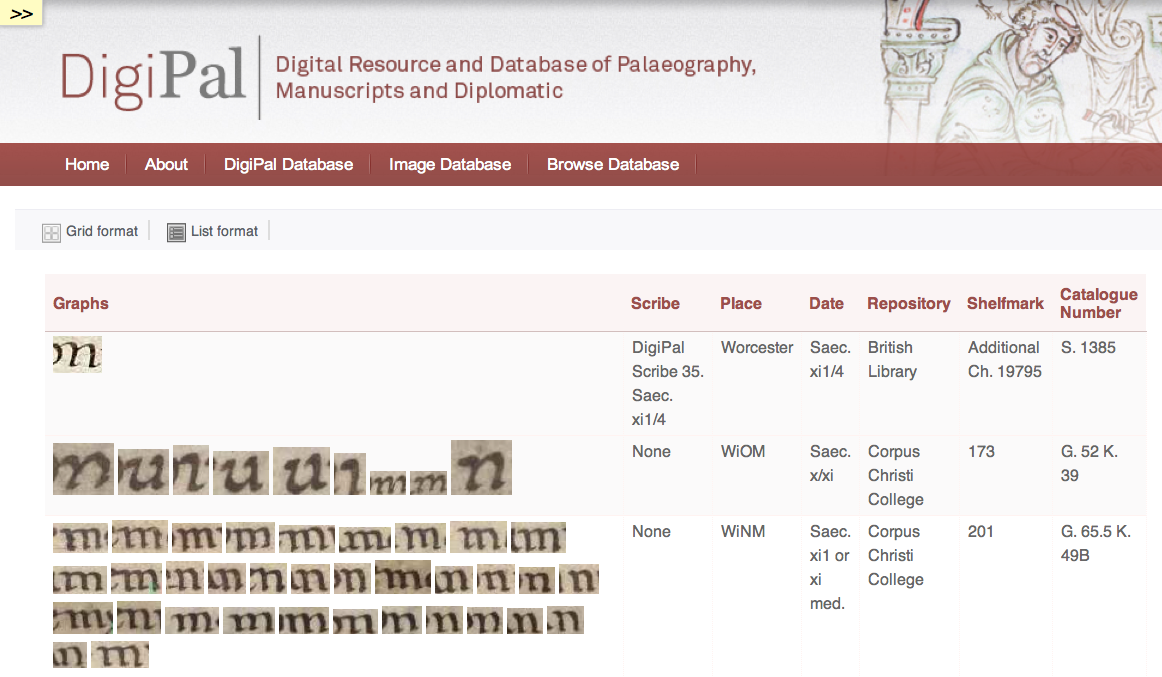Open the About page
This screenshot has width=1162, height=677.
click(x=166, y=165)
